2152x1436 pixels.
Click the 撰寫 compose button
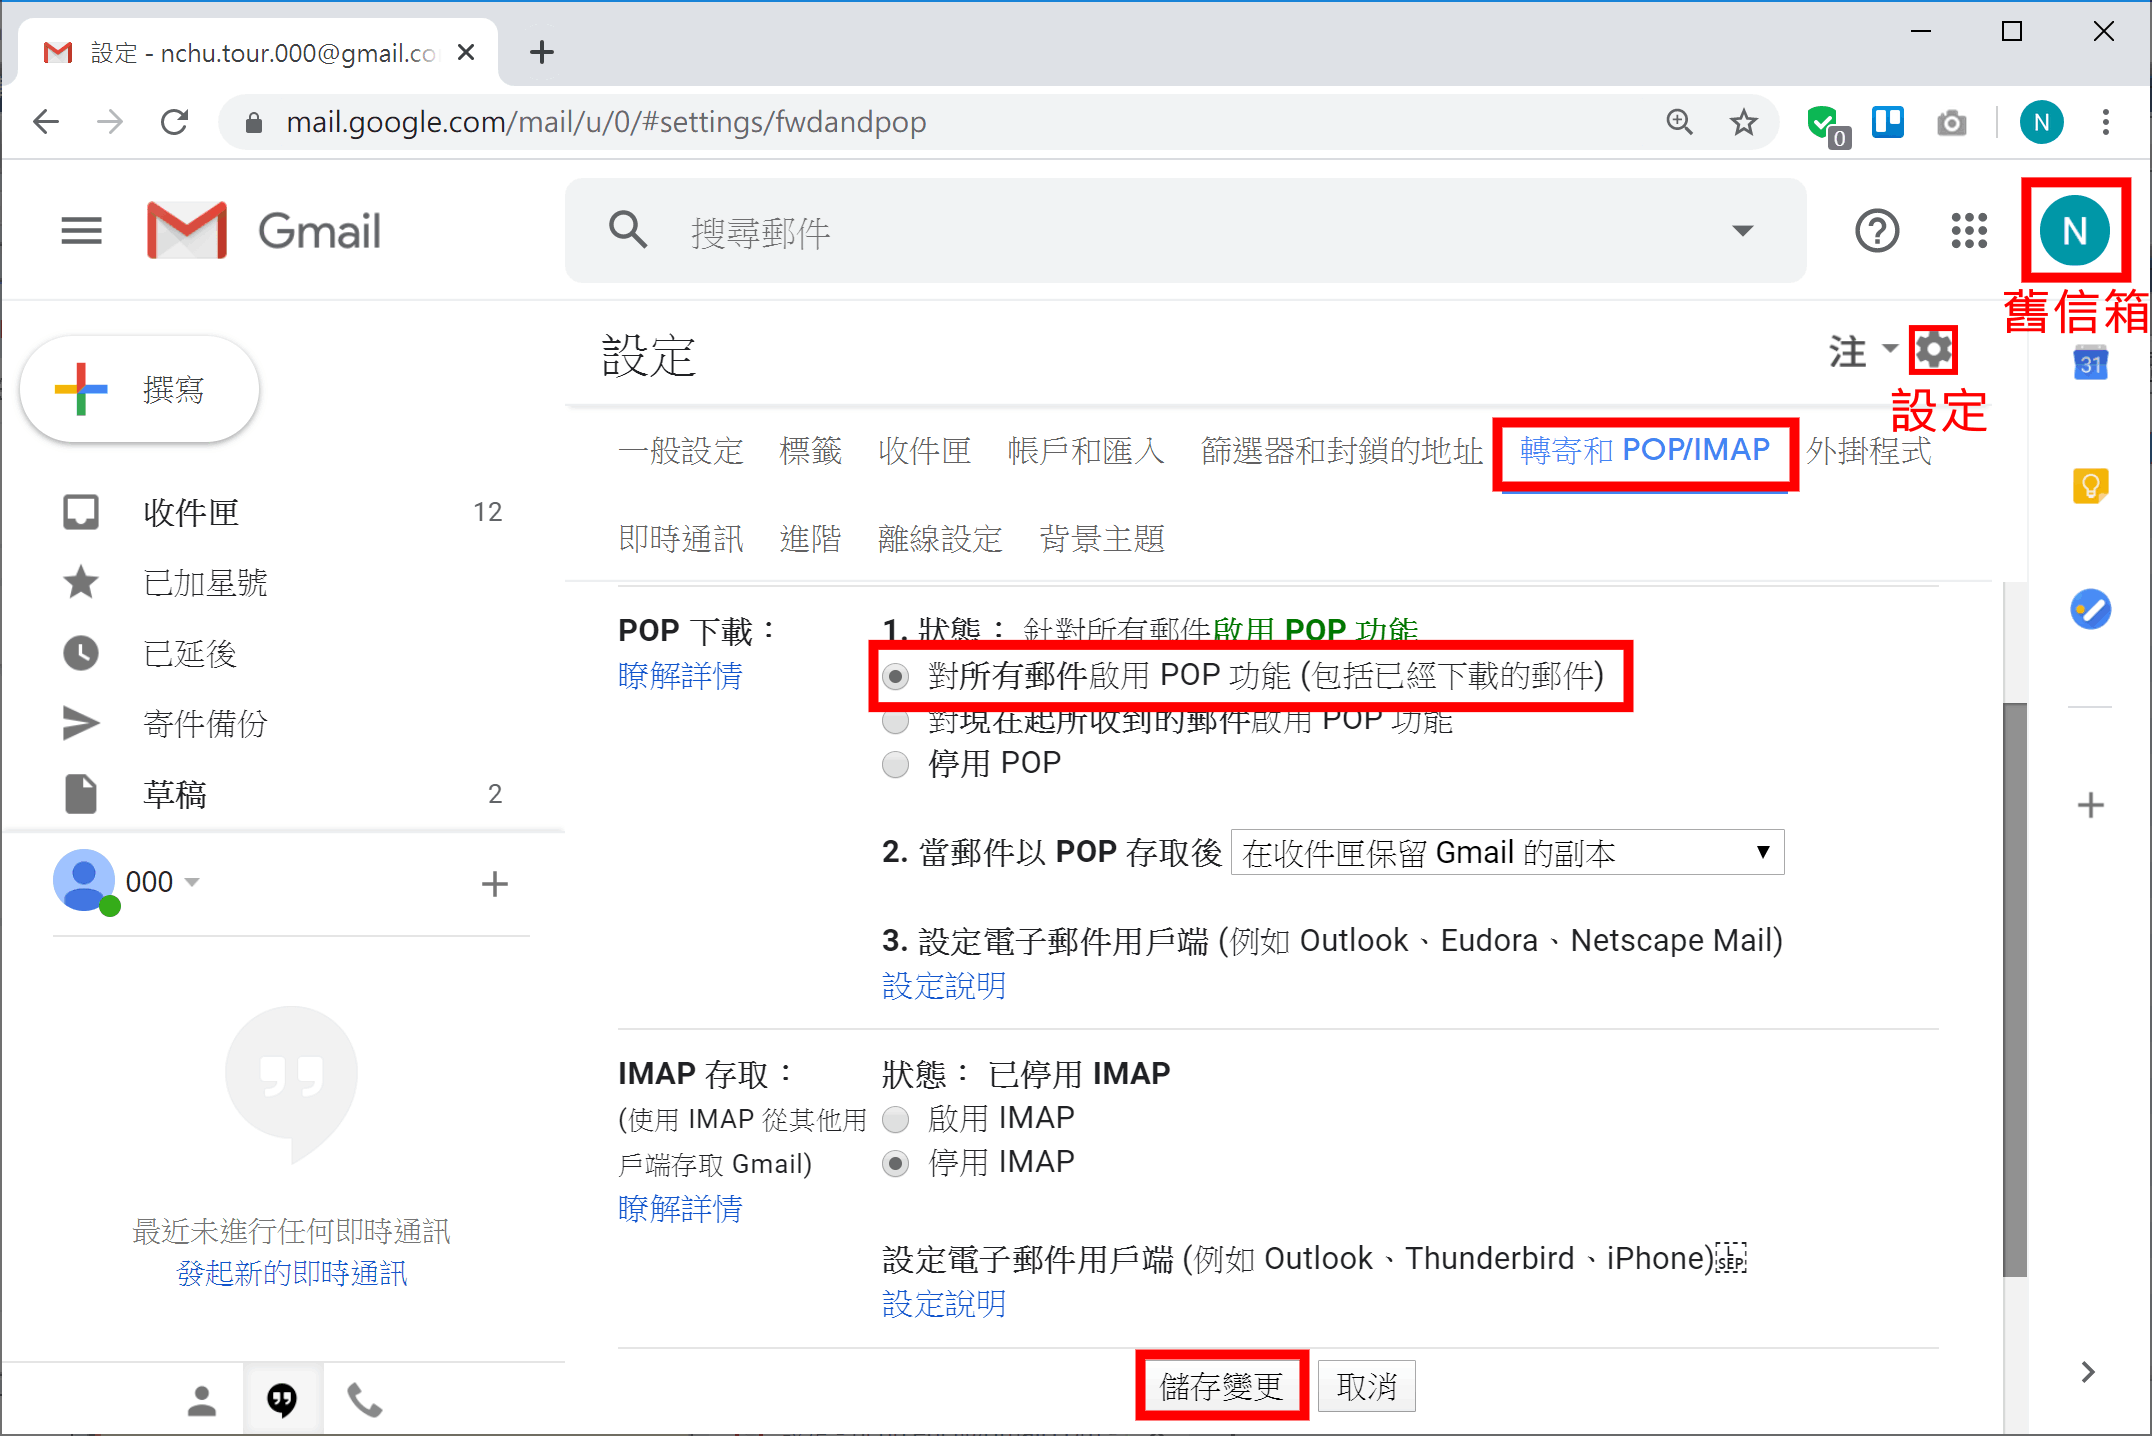tap(140, 389)
